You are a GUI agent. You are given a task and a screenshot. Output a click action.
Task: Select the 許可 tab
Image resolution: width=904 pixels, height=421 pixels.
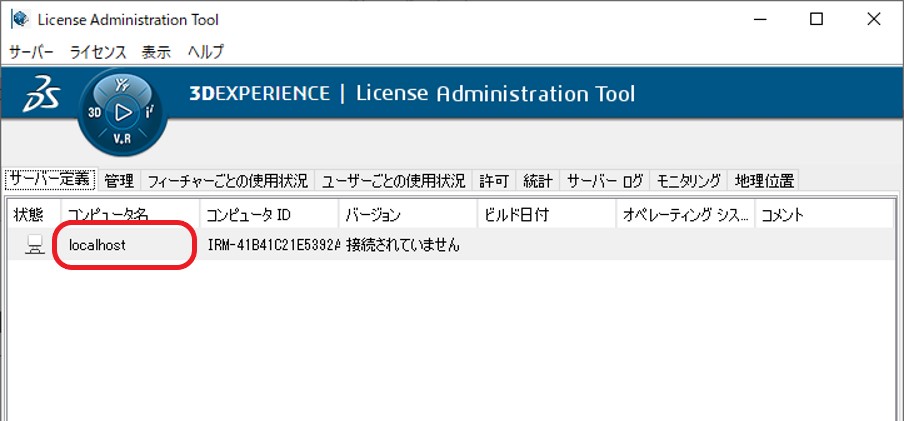494,181
